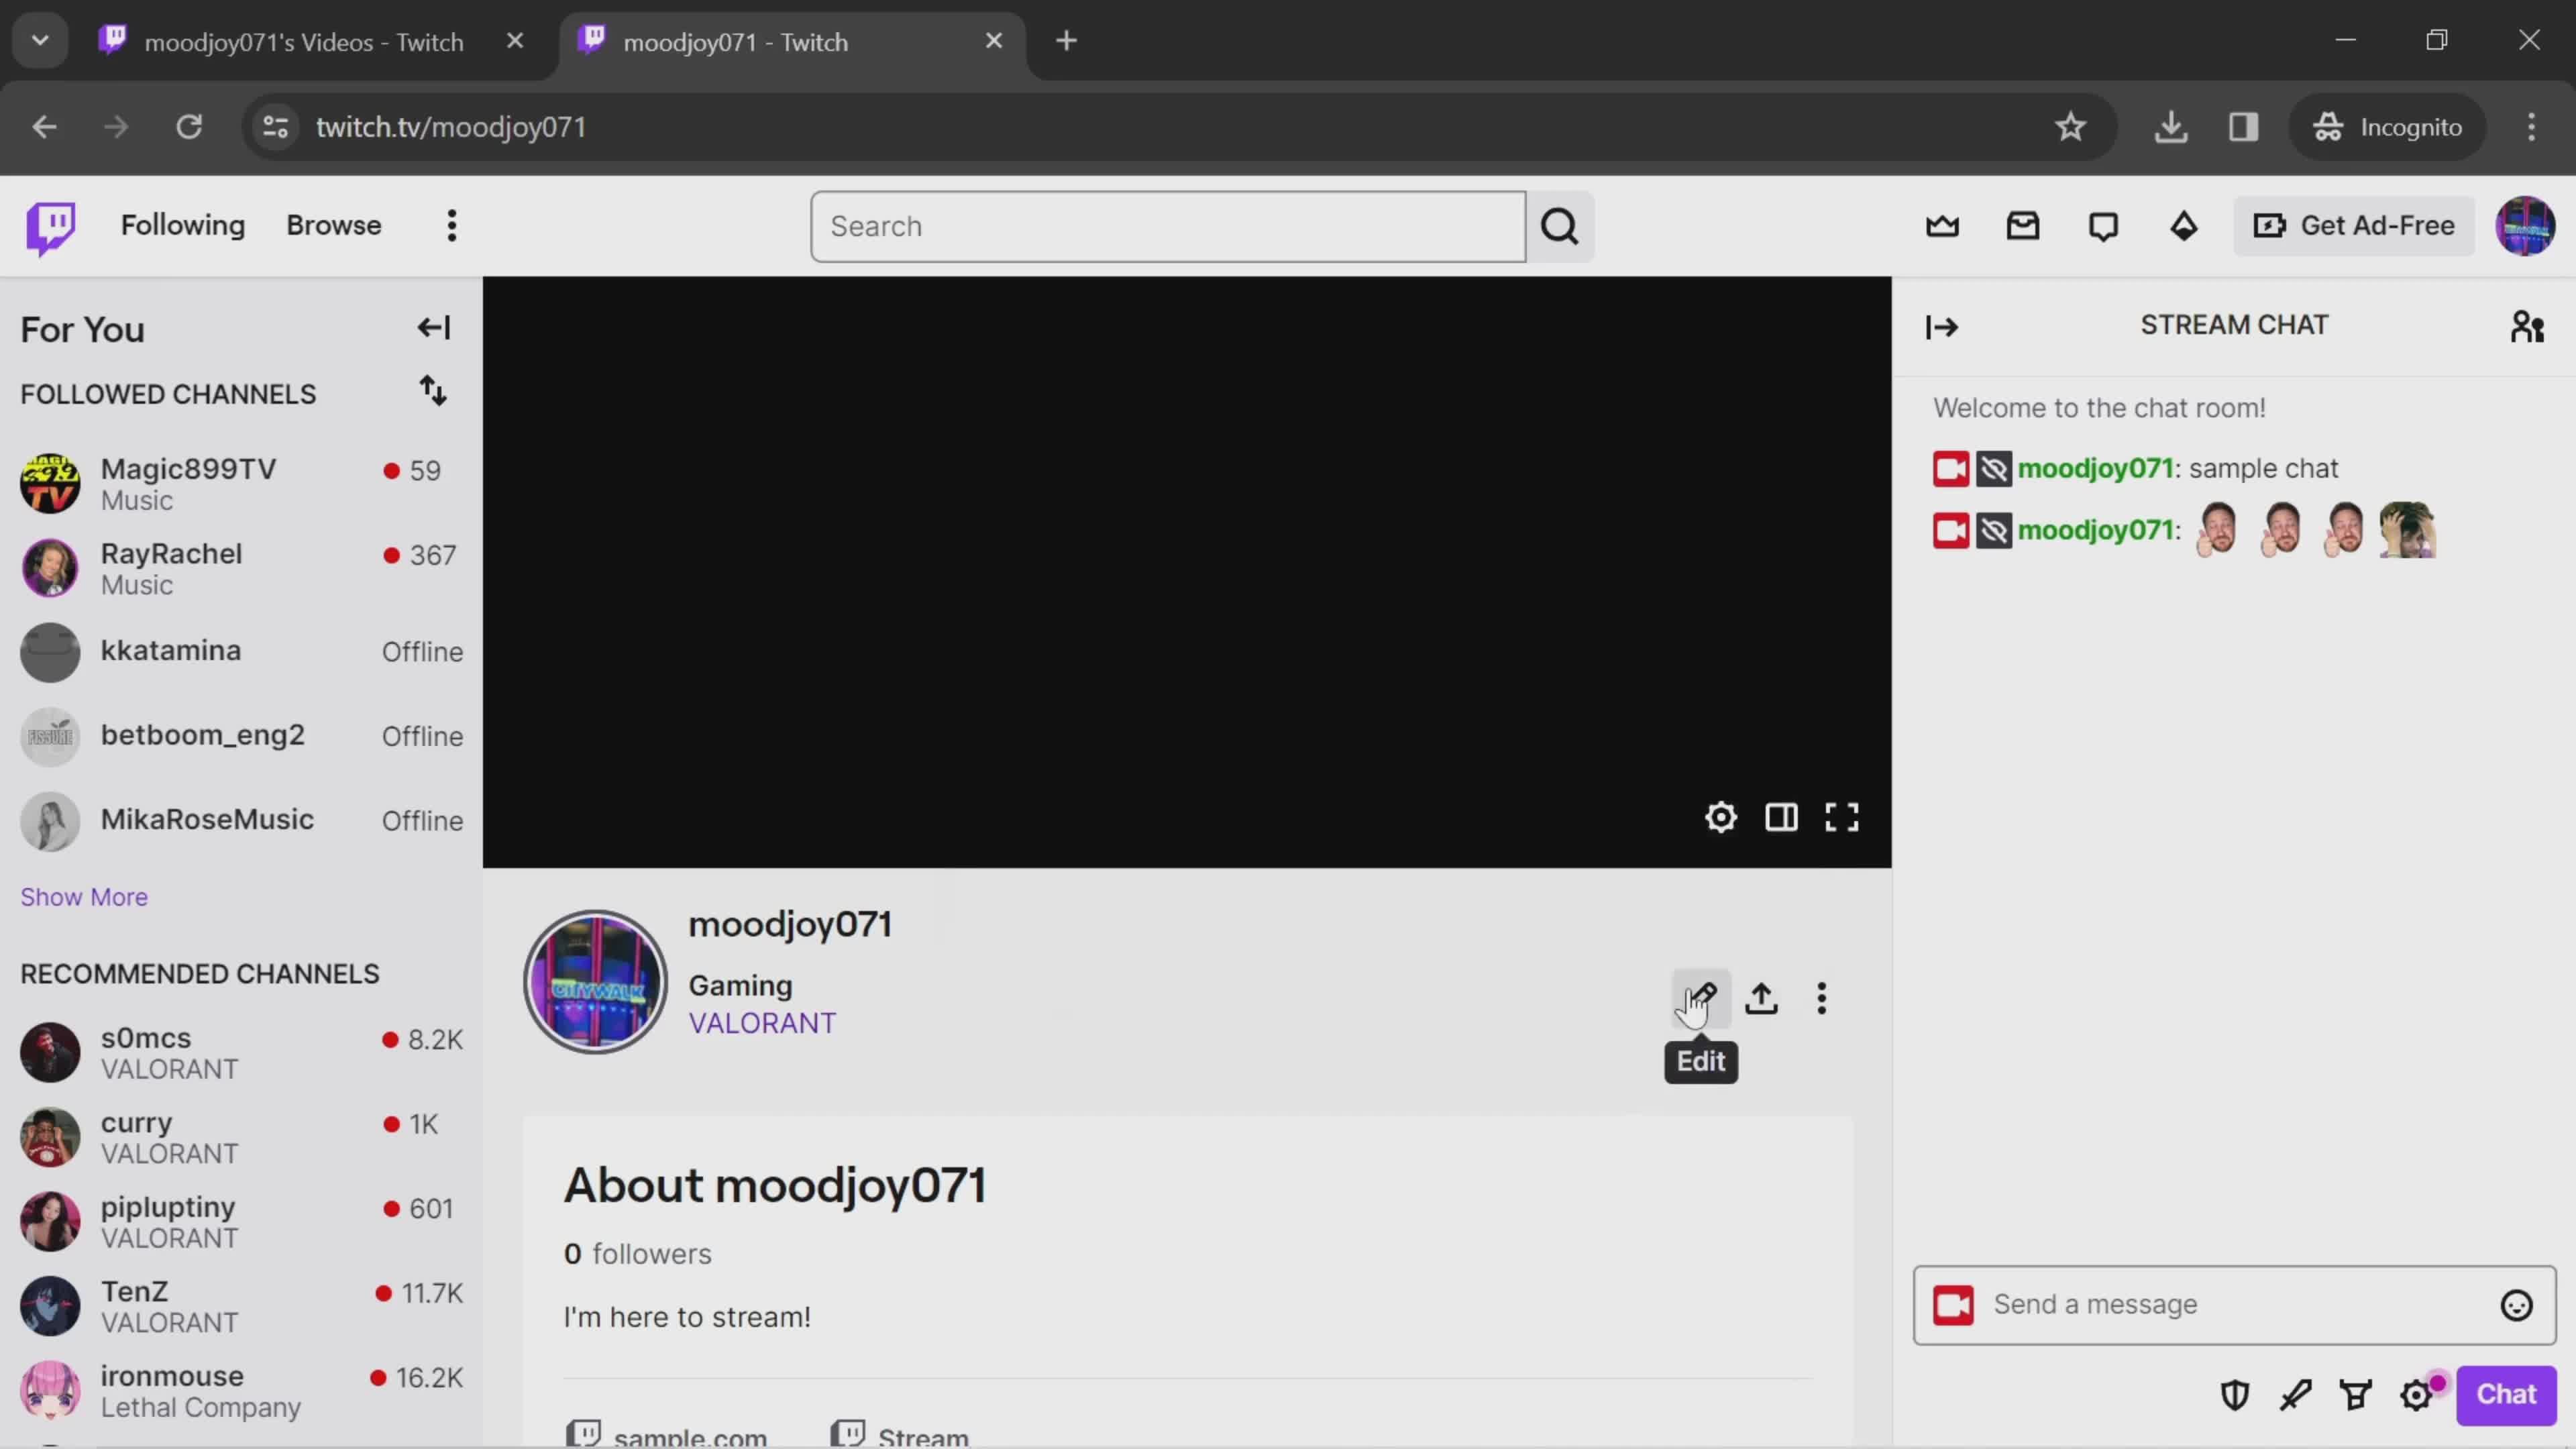Open curry recommended channel
The image size is (2576, 1449).
[240, 1137]
